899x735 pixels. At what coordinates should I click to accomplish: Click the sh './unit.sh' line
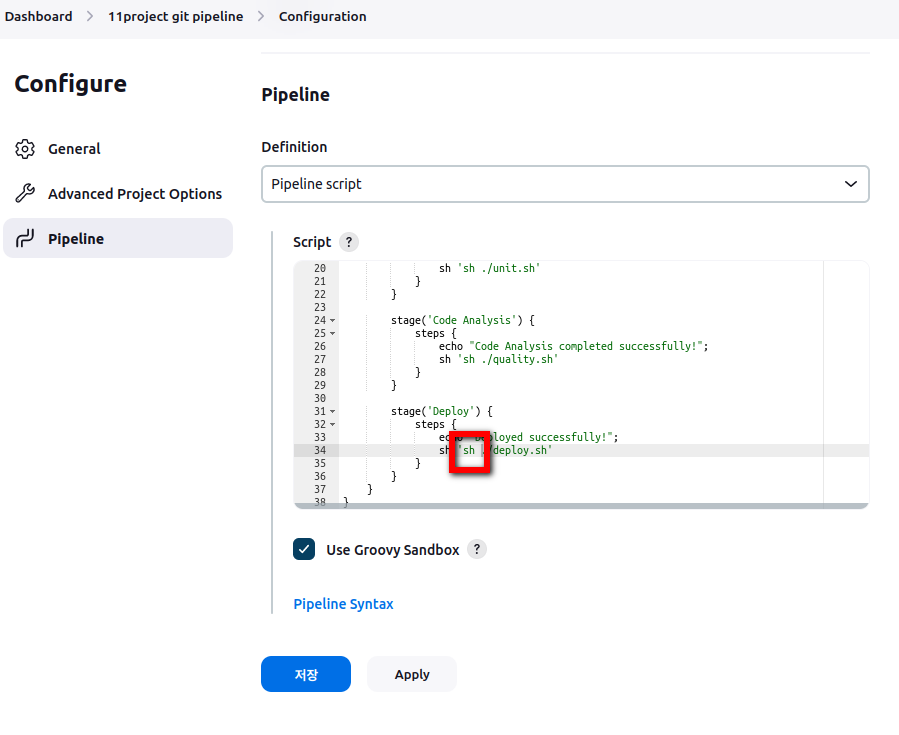click(490, 268)
